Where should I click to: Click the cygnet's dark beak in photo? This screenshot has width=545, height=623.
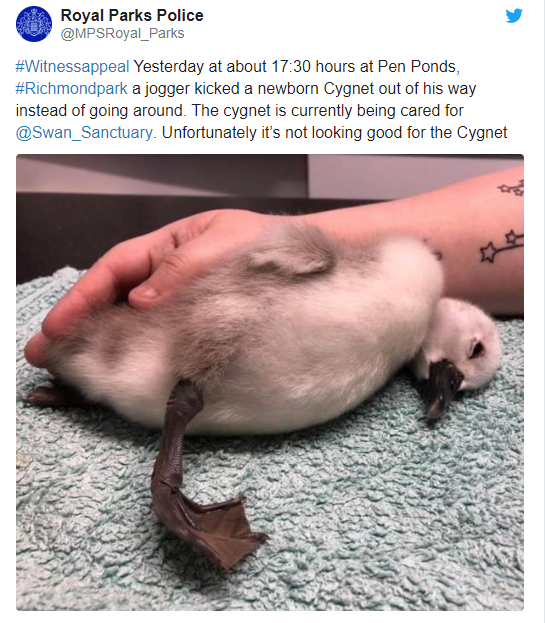[x=442, y=387]
